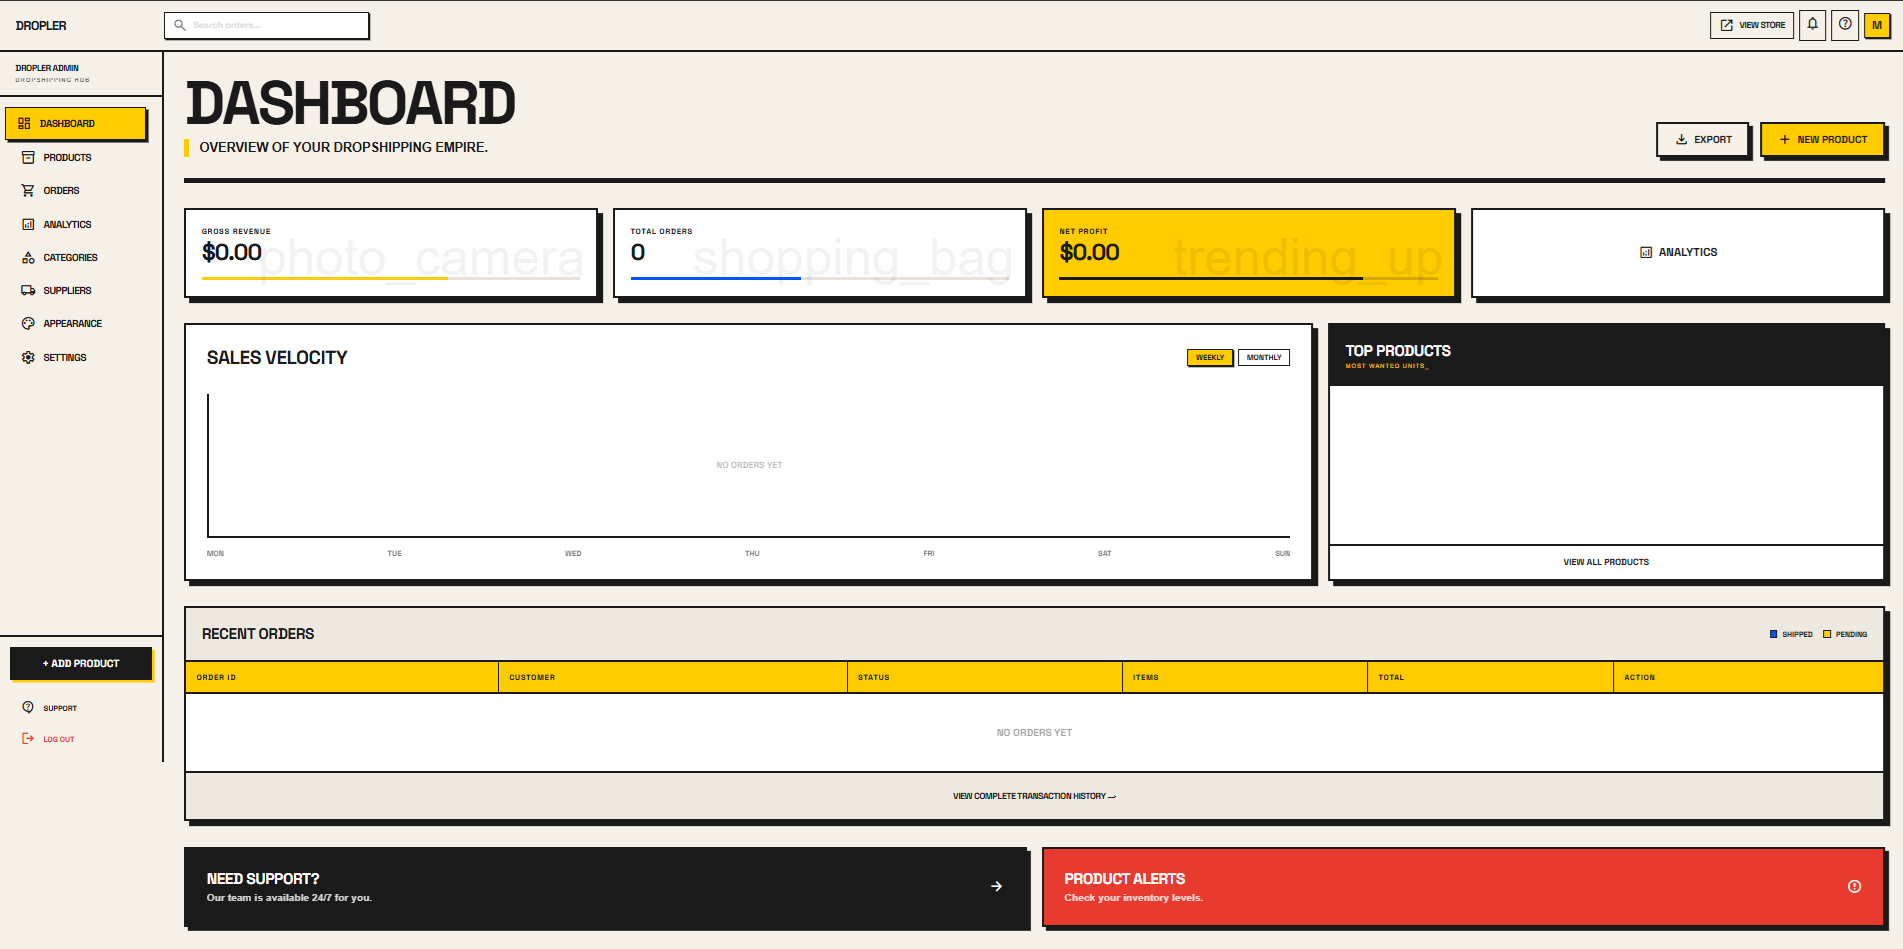The image size is (1903, 949).
Task: Switch sales velocity to Monthly
Action: point(1263,357)
